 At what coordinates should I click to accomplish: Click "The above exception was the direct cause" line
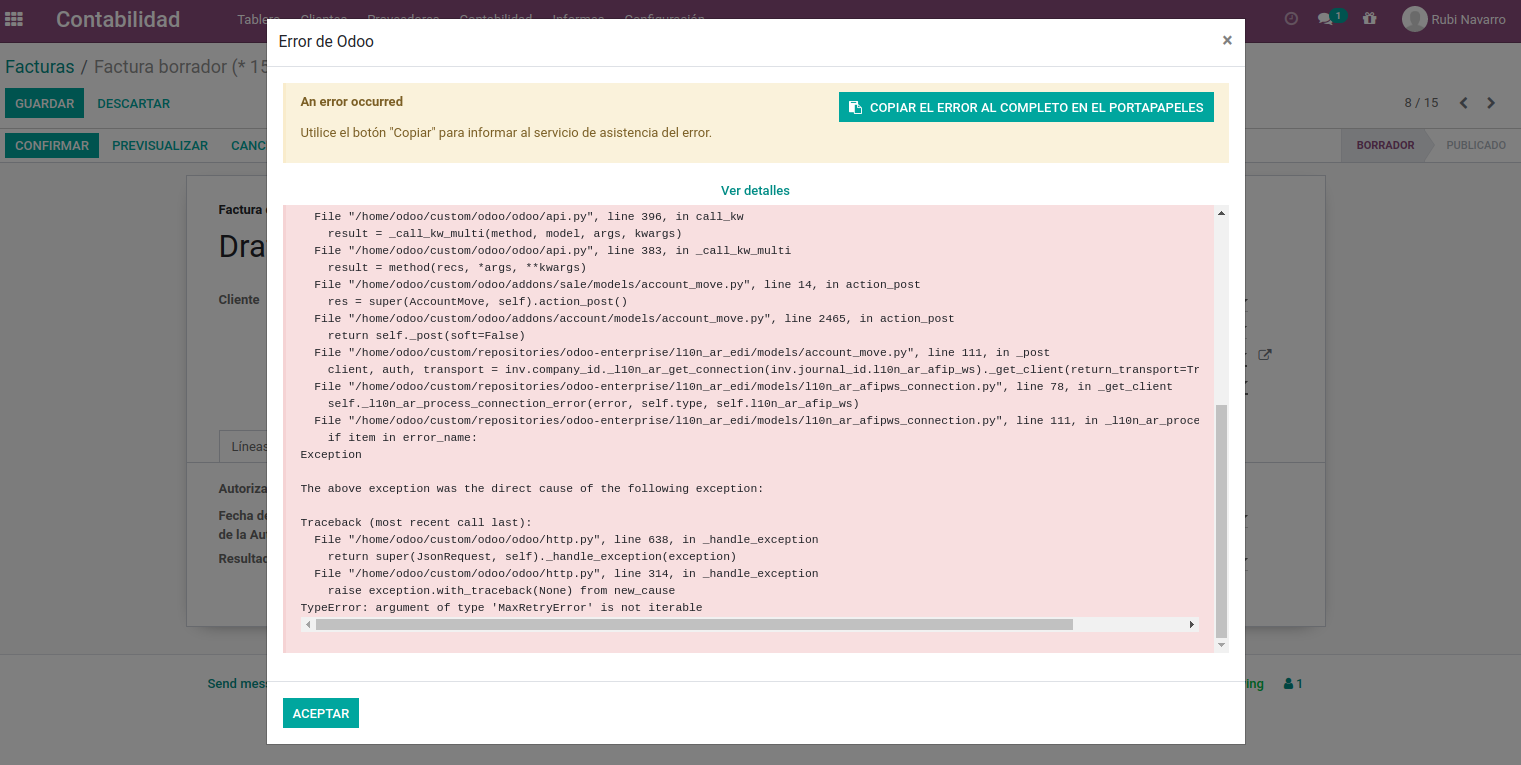[x=532, y=489]
